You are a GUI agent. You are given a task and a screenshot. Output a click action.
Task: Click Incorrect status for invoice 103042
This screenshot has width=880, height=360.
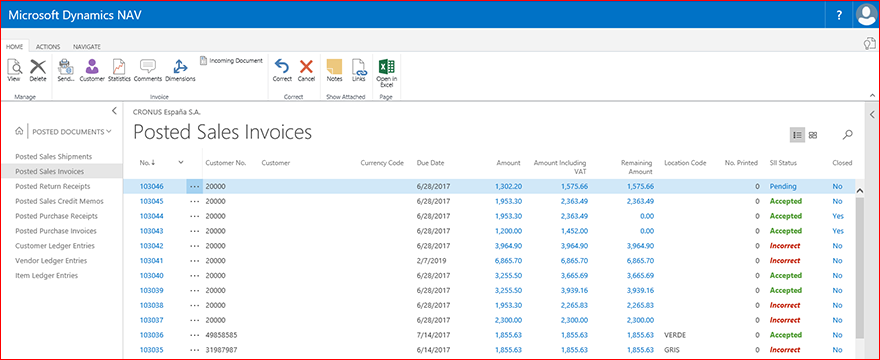[785, 246]
